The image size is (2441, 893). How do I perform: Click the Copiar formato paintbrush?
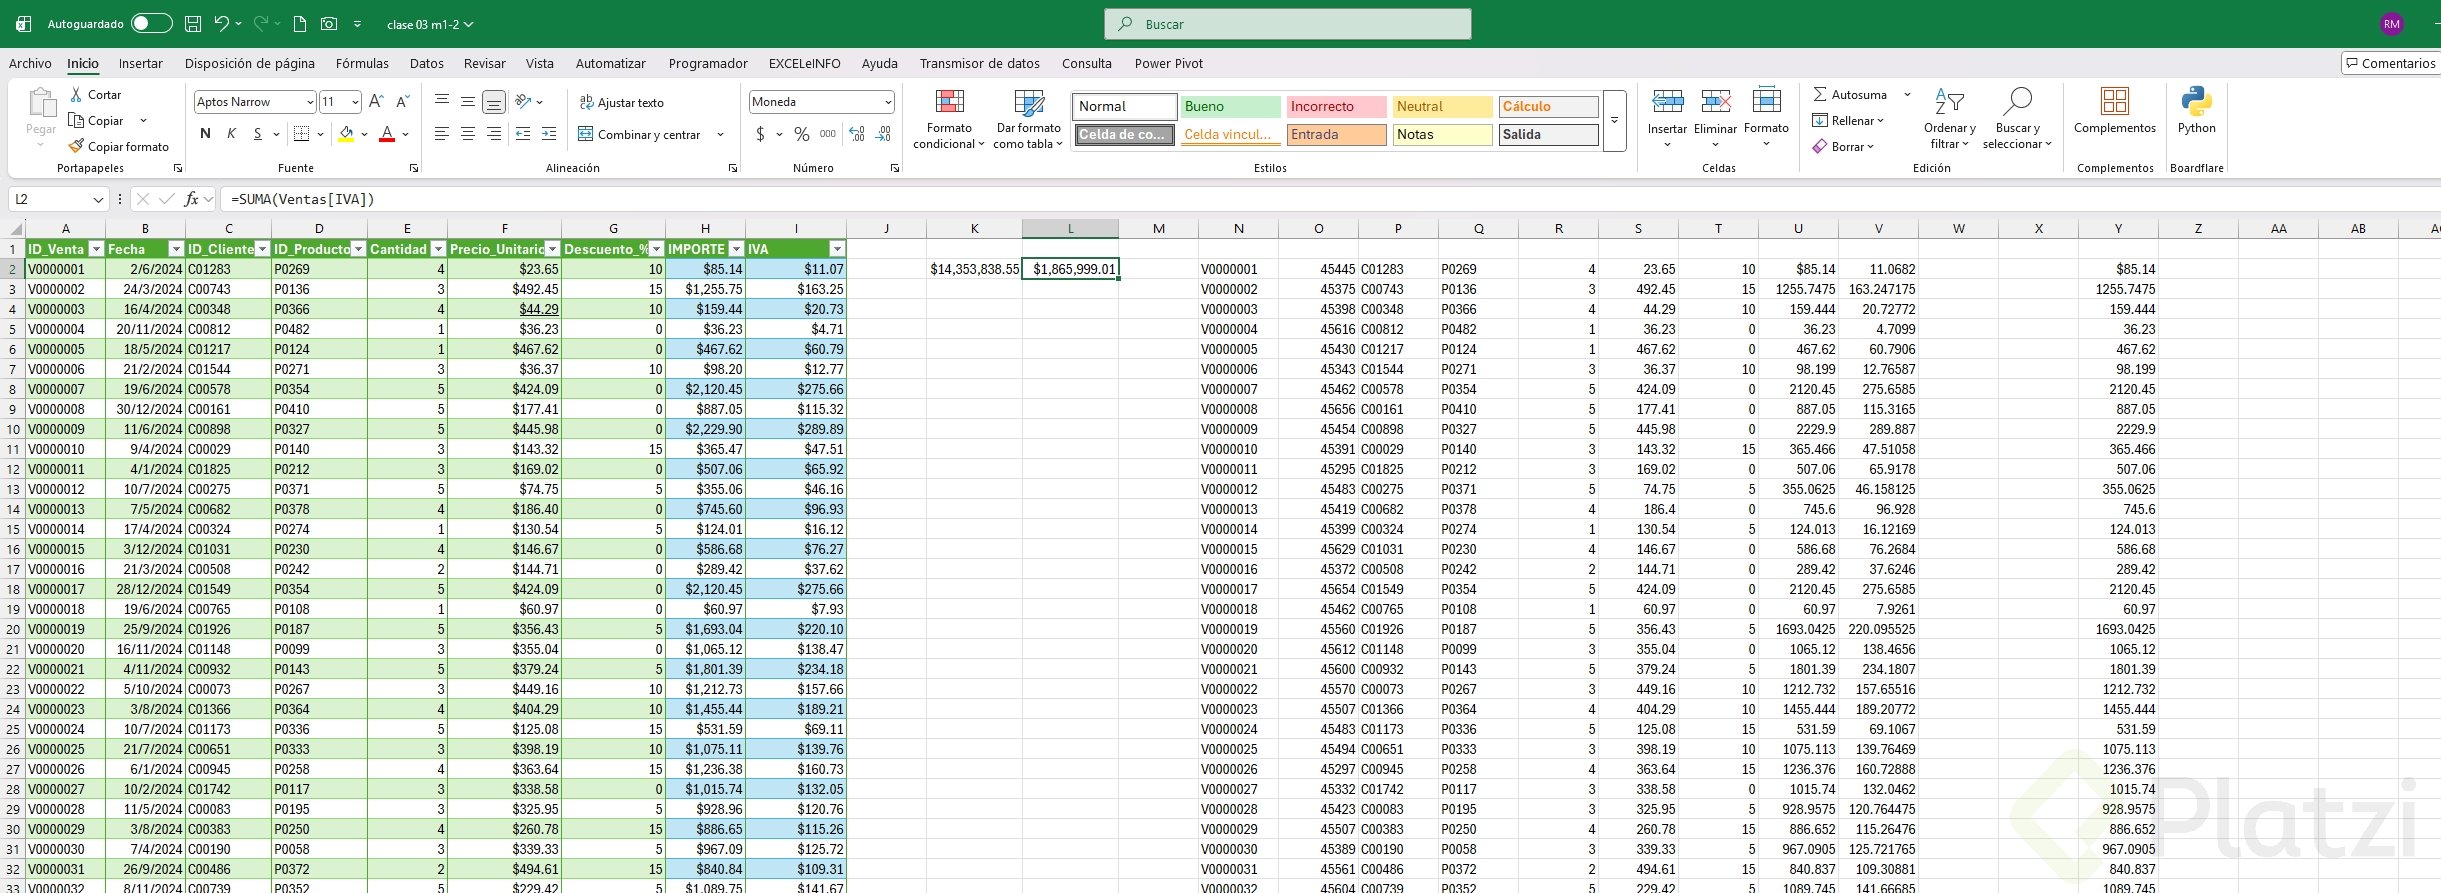point(77,146)
